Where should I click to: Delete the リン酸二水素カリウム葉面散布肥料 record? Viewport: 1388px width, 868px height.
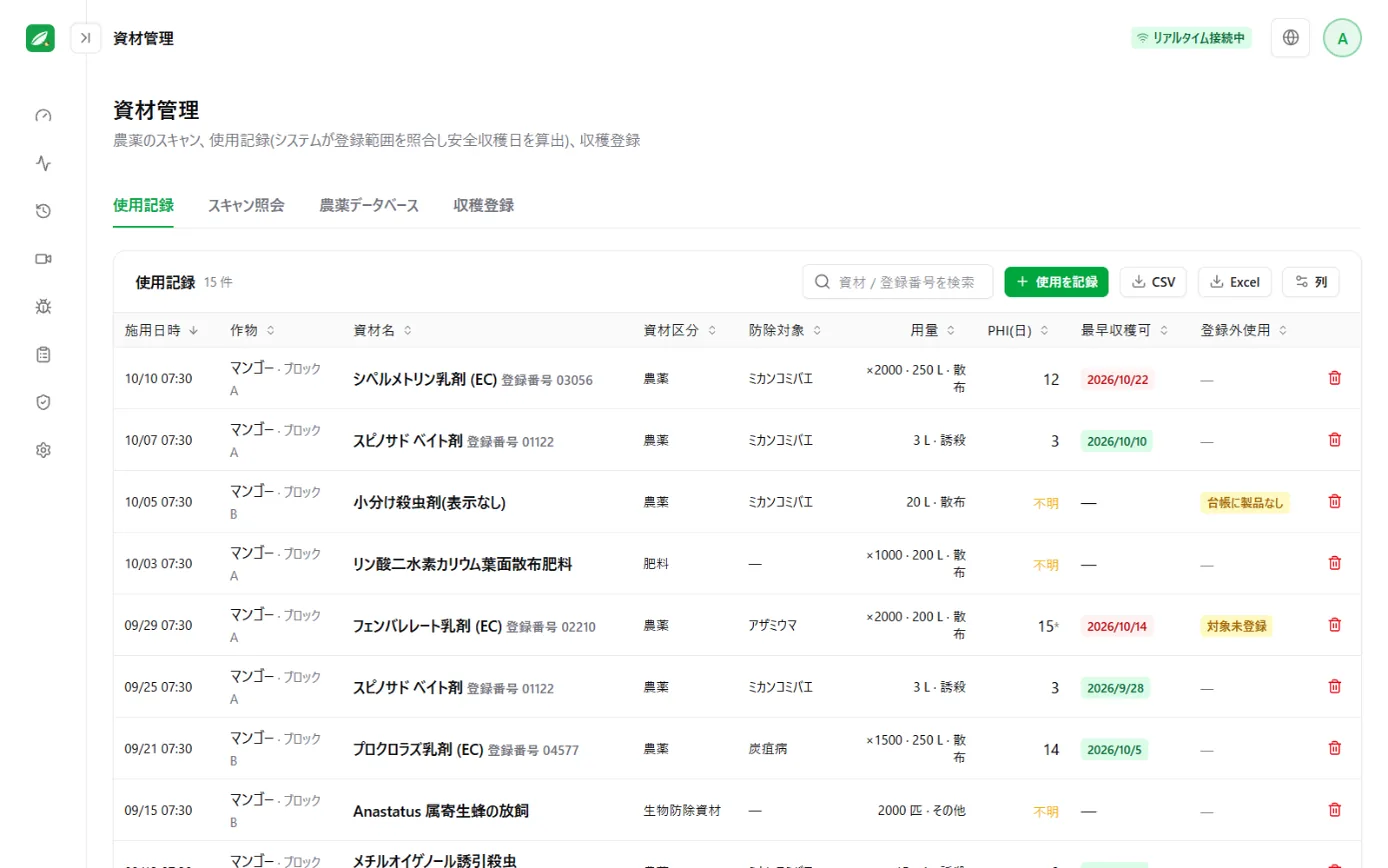[x=1334, y=563]
